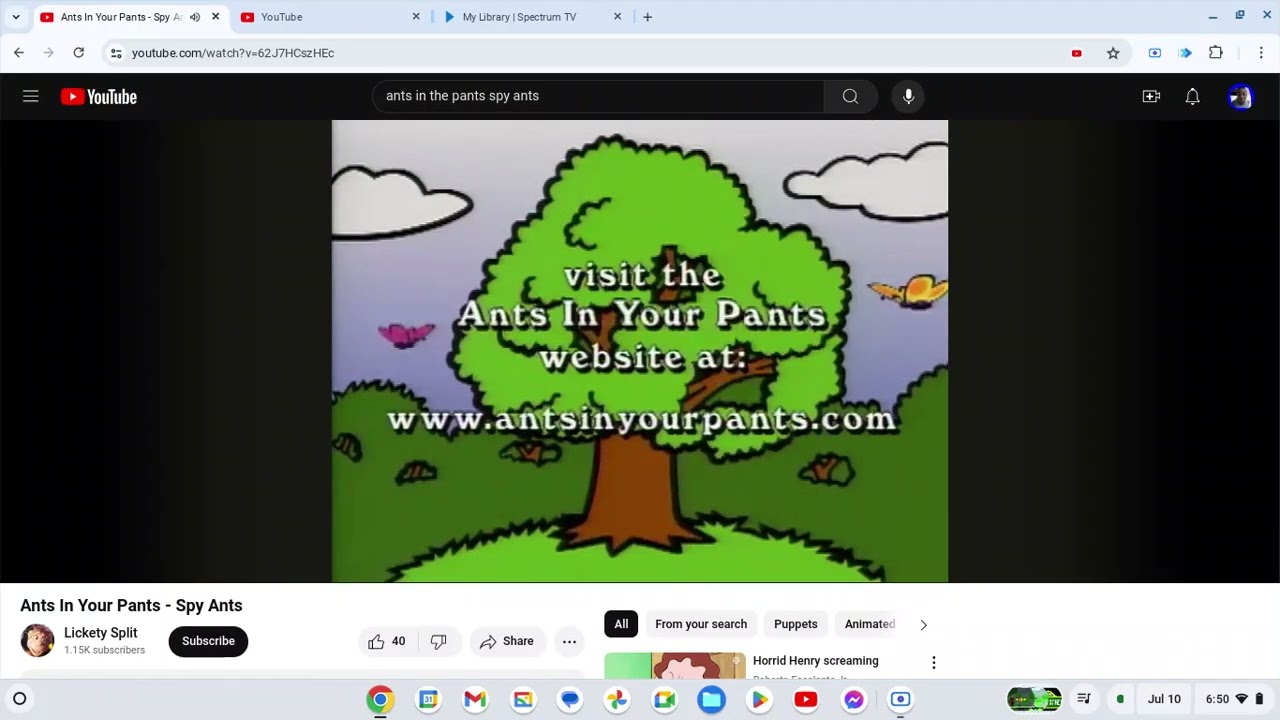The height and width of the screenshot is (720, 1280).
Task: Open Messenger from the shelf
Action: [x=853, y=700]
